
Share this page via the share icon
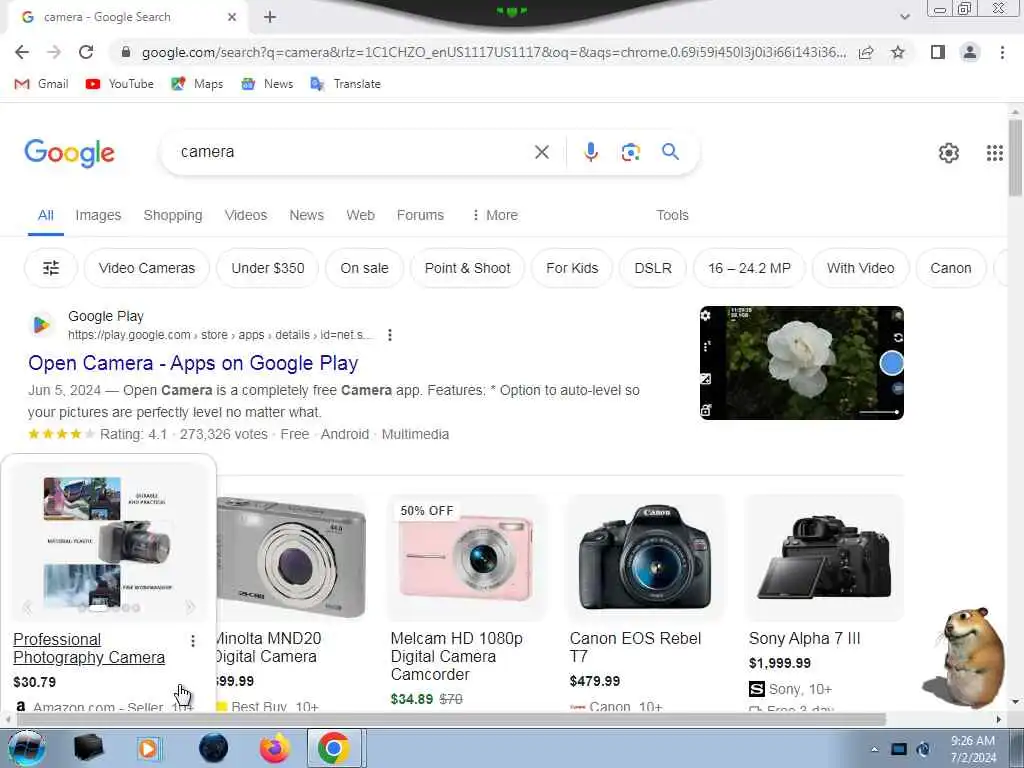point(867,52)
